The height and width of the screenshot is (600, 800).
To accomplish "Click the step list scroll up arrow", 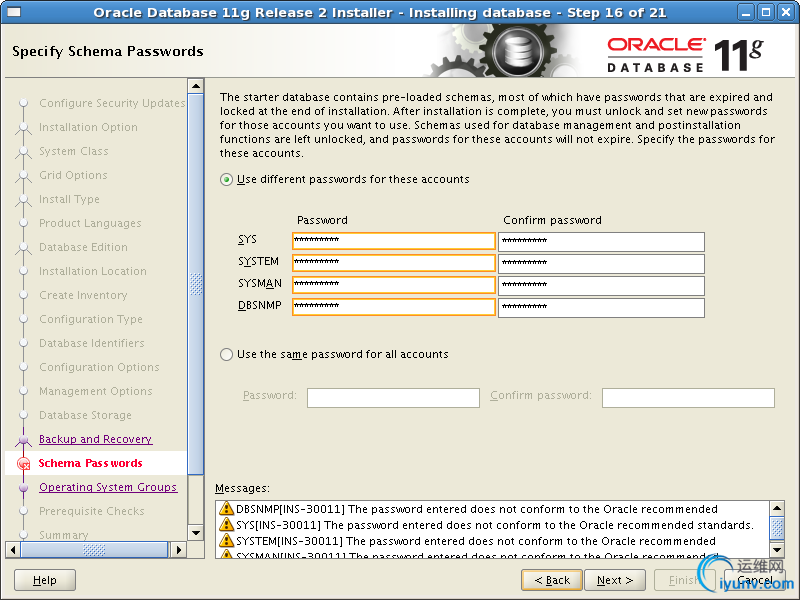I will tap(196, 86).
